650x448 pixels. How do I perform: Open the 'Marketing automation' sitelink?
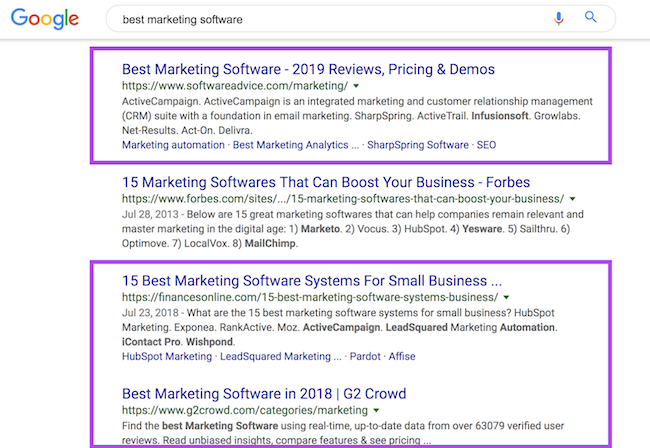(173, 145)
